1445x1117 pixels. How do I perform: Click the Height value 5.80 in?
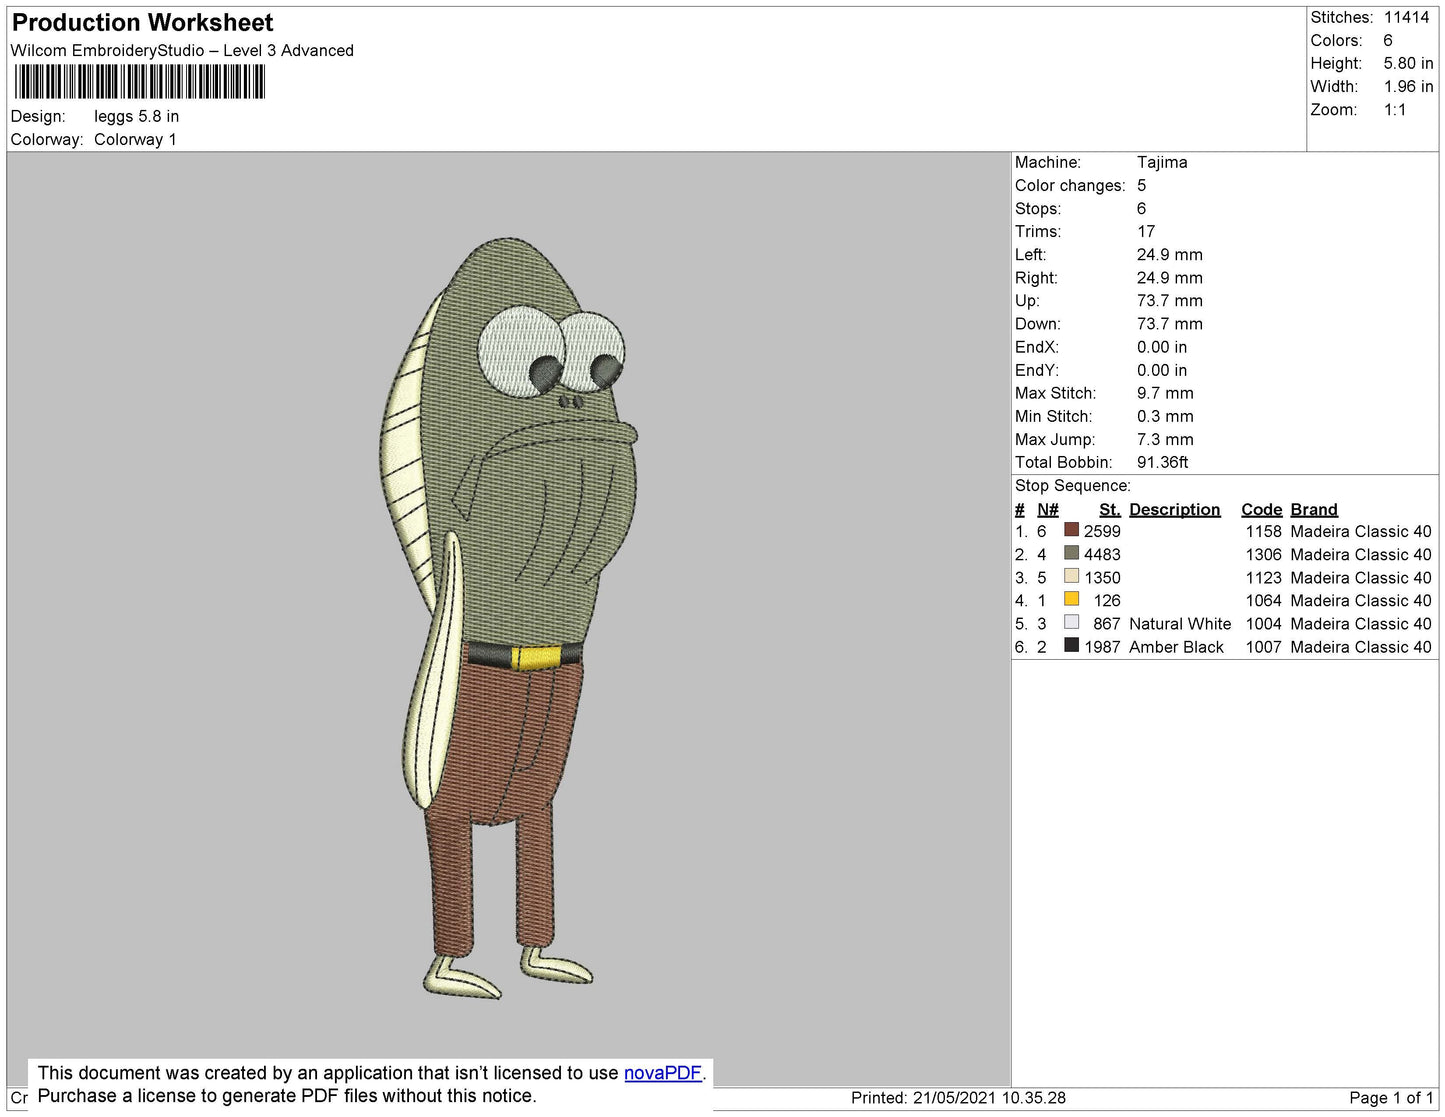pyautogui.click(x=1409, y=63)
